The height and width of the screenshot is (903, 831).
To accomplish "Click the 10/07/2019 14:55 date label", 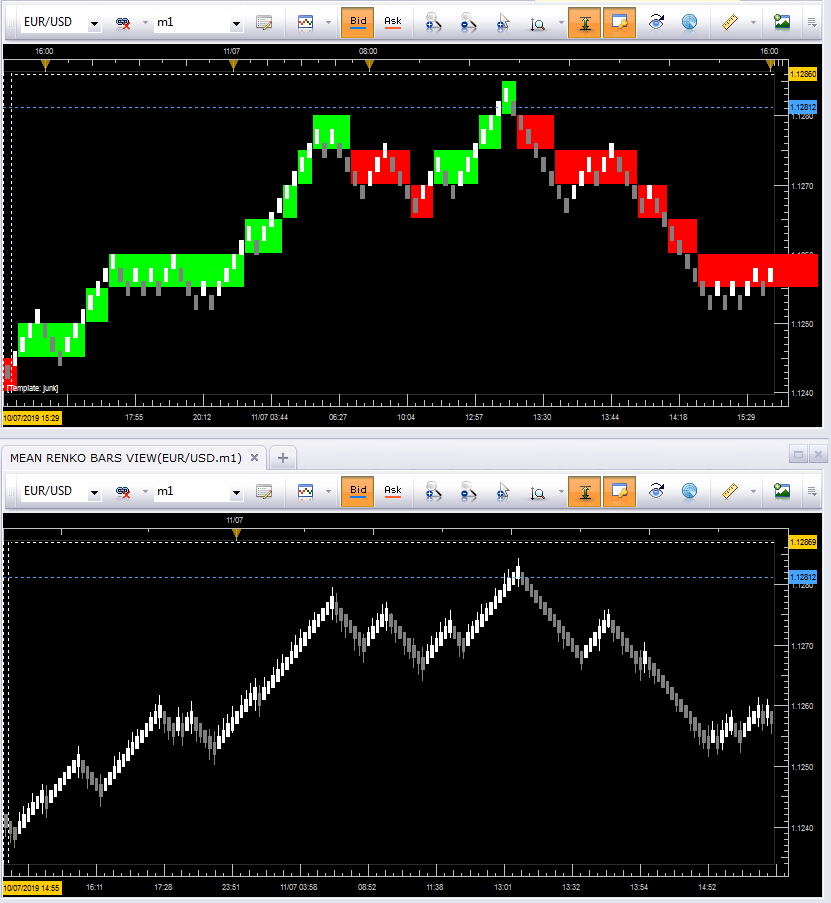I will coord(32,887).
